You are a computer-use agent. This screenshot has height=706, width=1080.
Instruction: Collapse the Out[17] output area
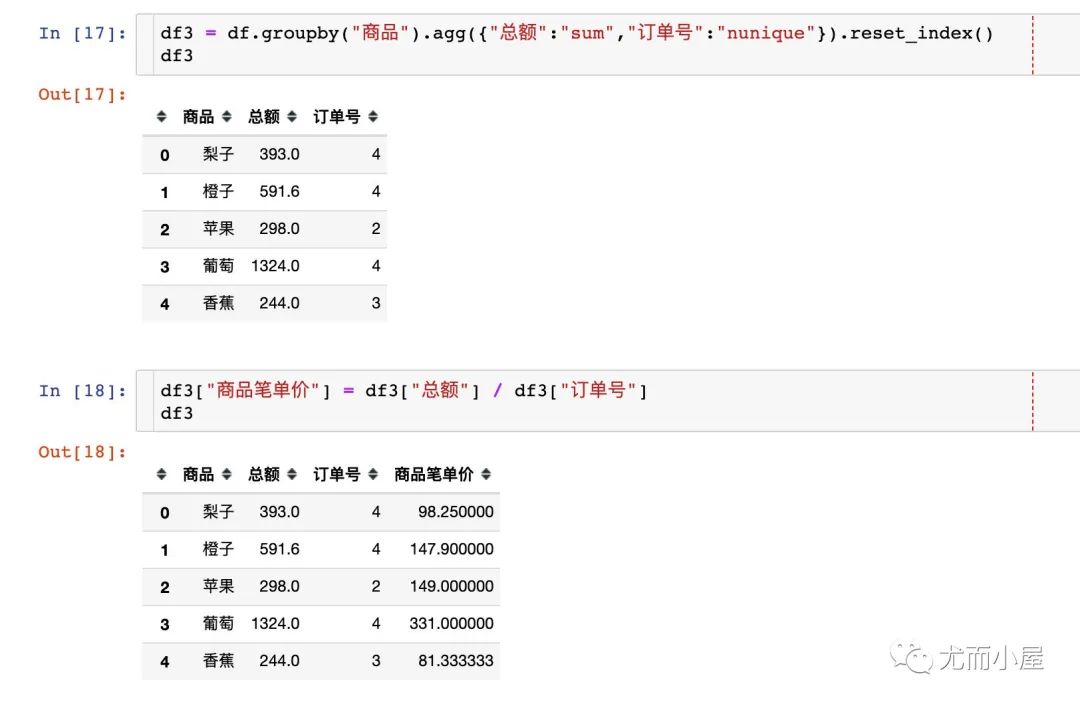point(83,94)
